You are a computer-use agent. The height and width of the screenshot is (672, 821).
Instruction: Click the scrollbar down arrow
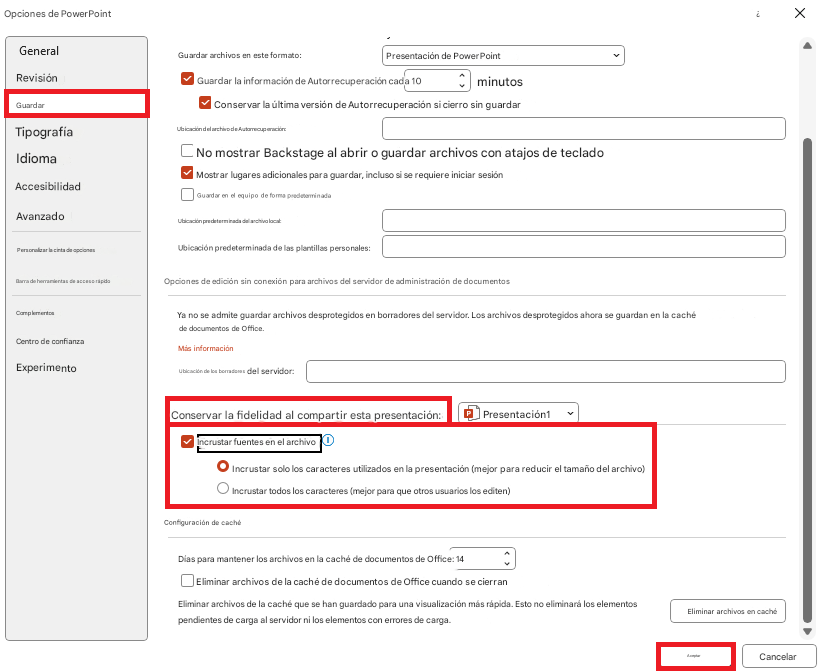click(x=807, y=632)
